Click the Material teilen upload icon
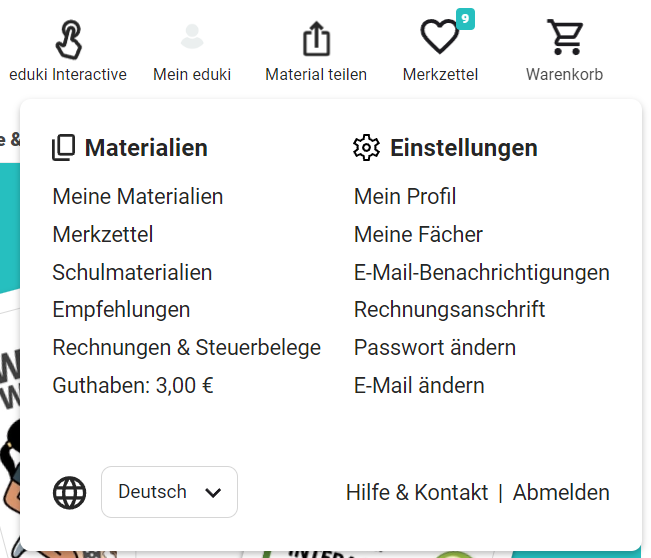The height and width of the screenshot is (558, 651). tap(316, 40)
